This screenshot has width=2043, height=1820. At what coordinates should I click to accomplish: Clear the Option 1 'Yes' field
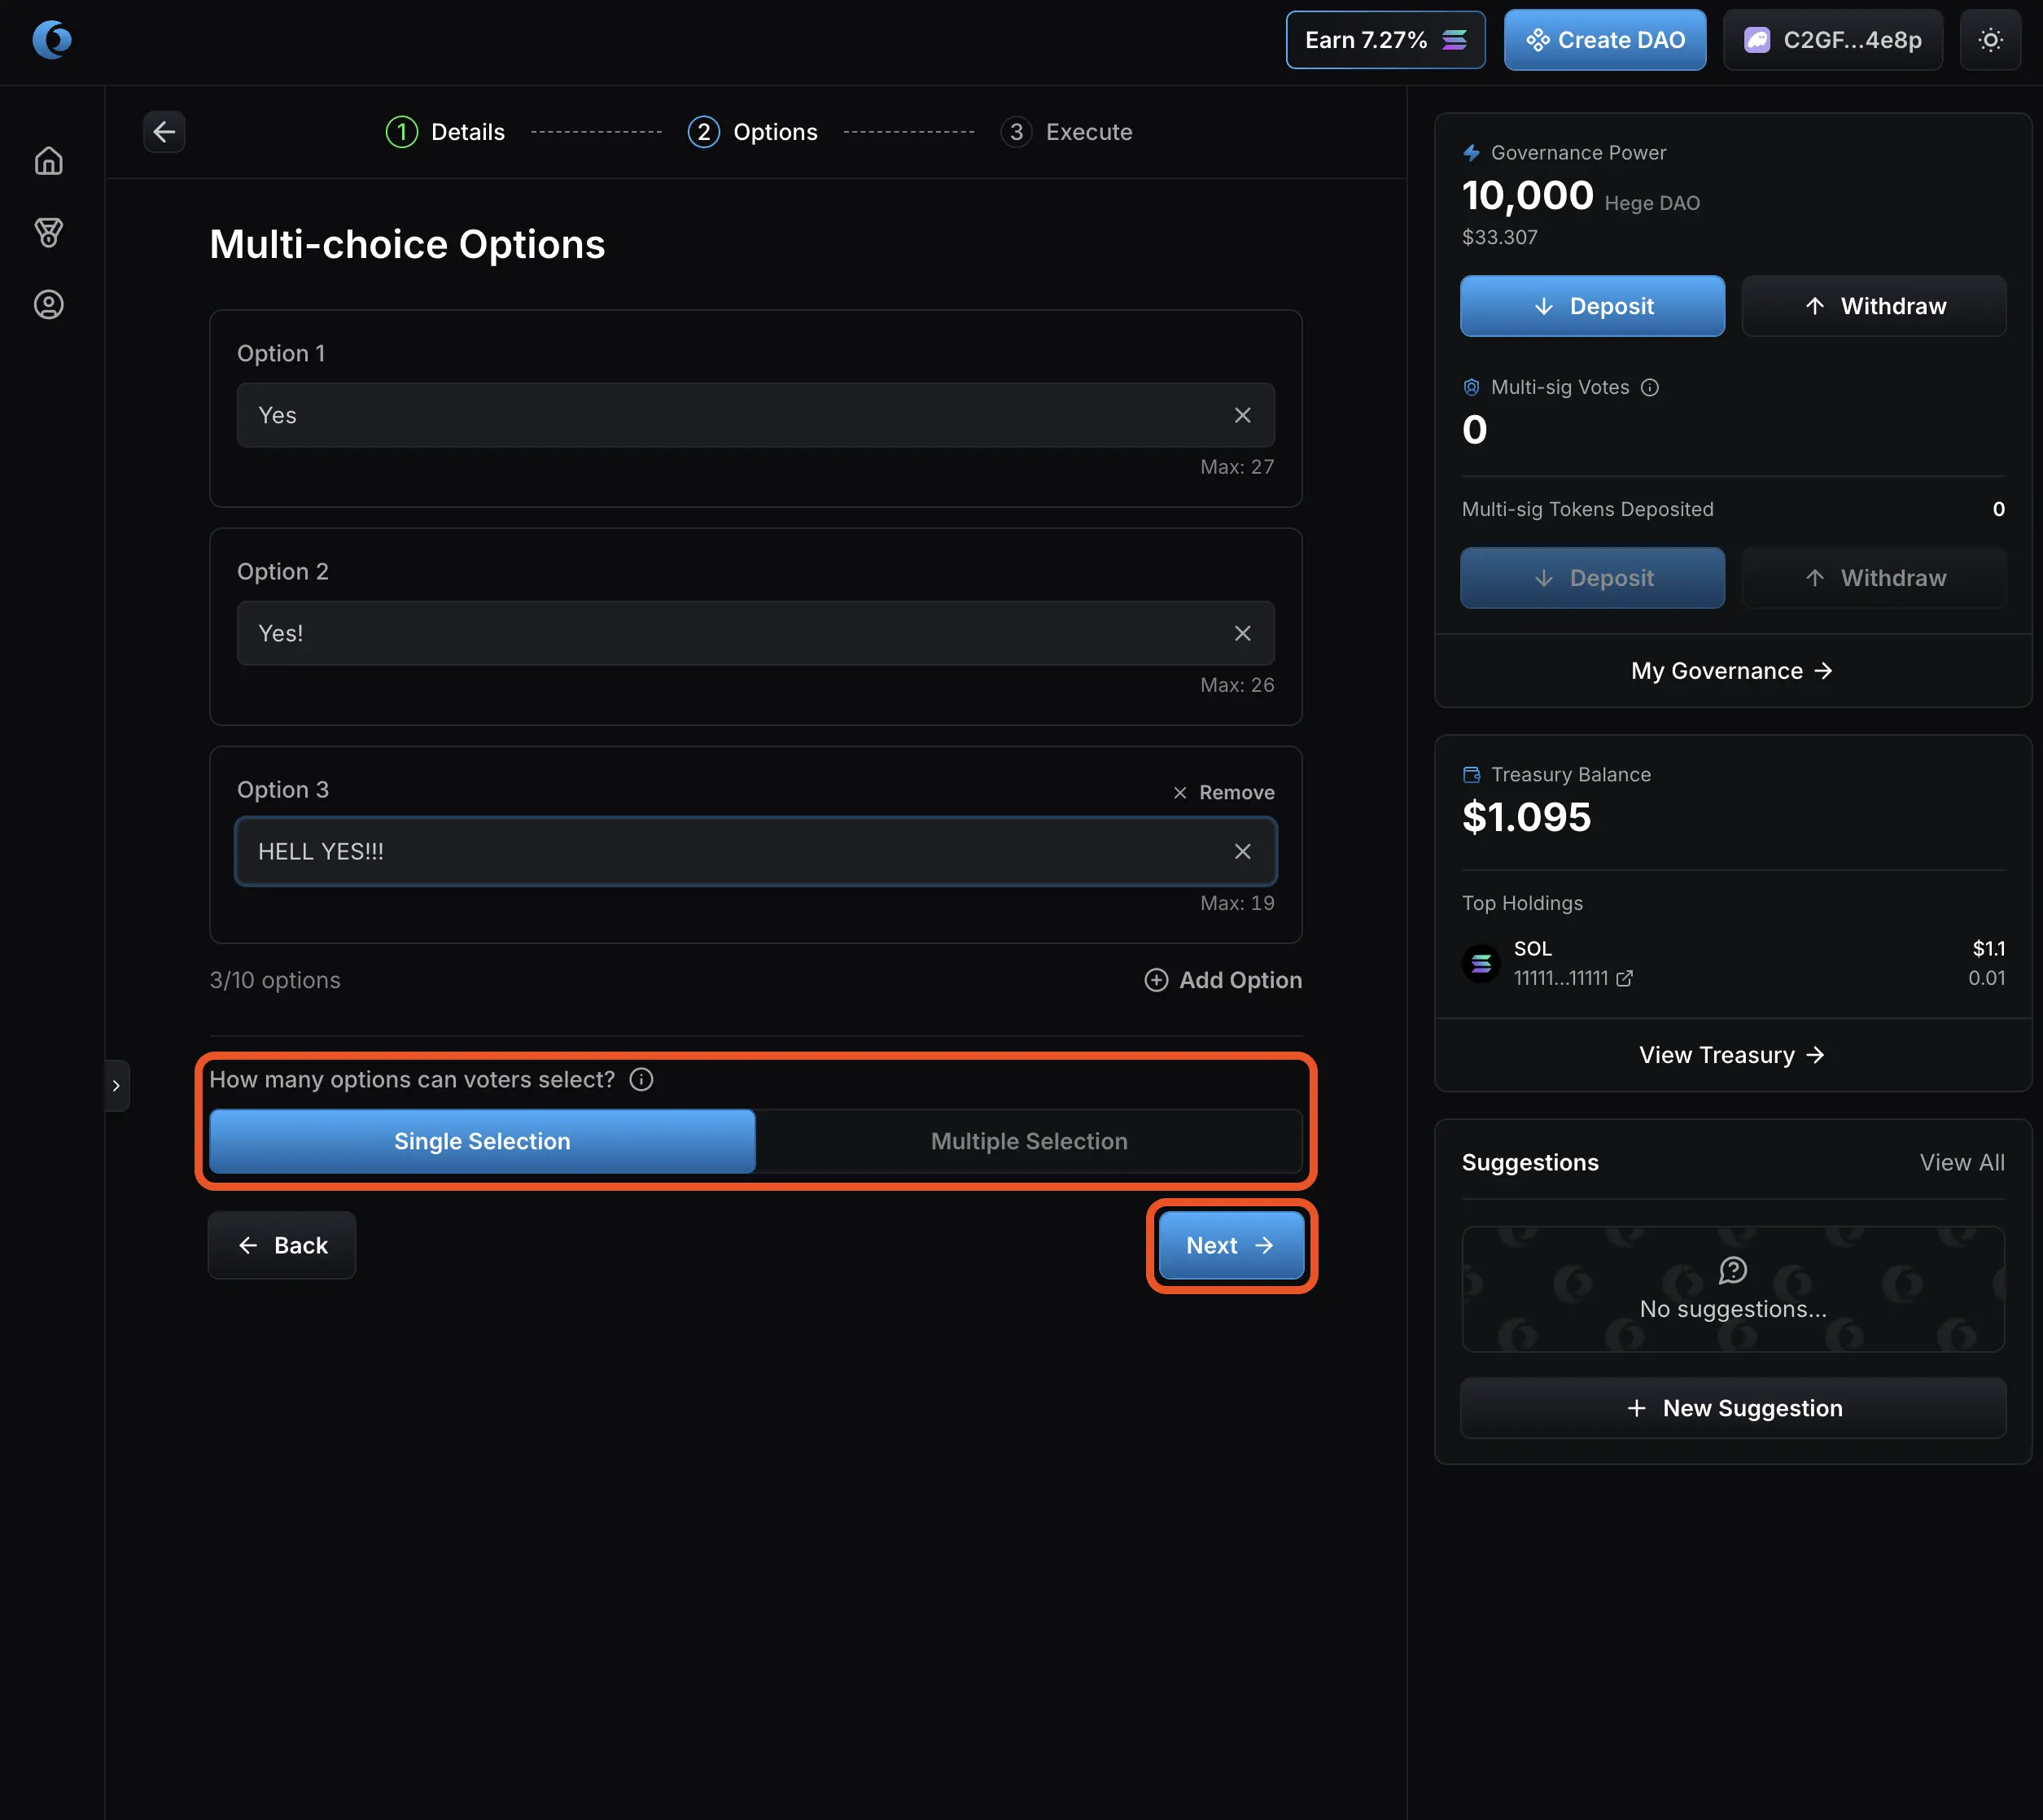click(x=1242, y=415)
